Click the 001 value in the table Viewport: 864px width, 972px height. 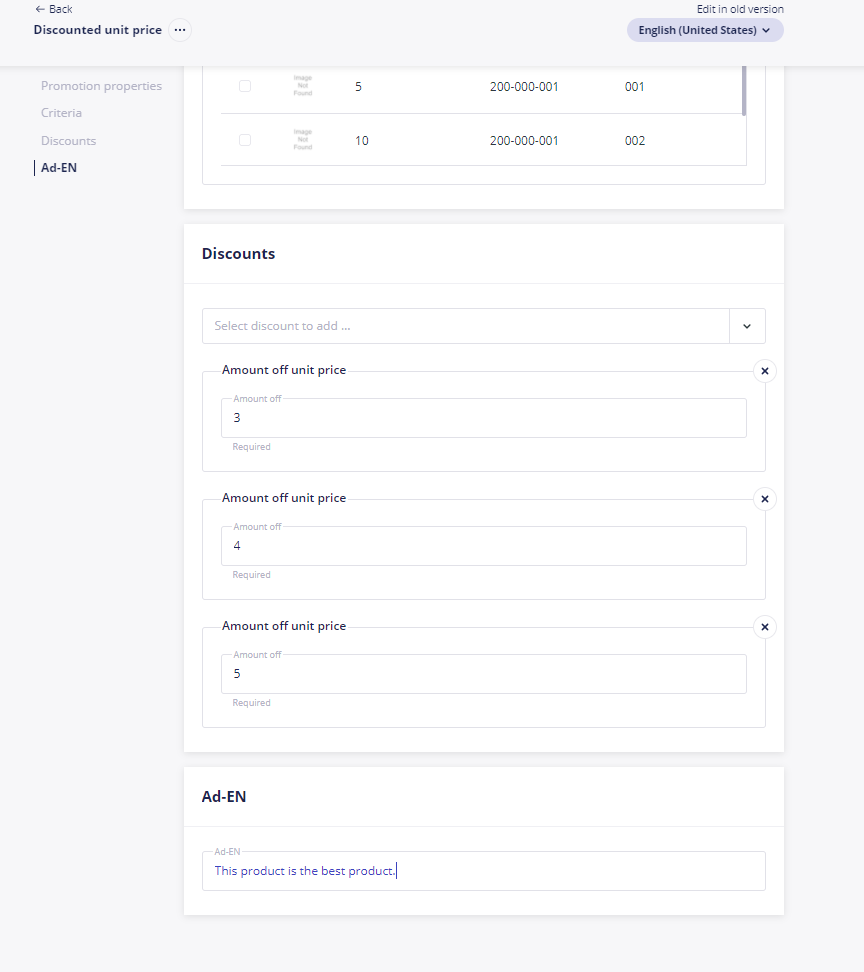634,87
